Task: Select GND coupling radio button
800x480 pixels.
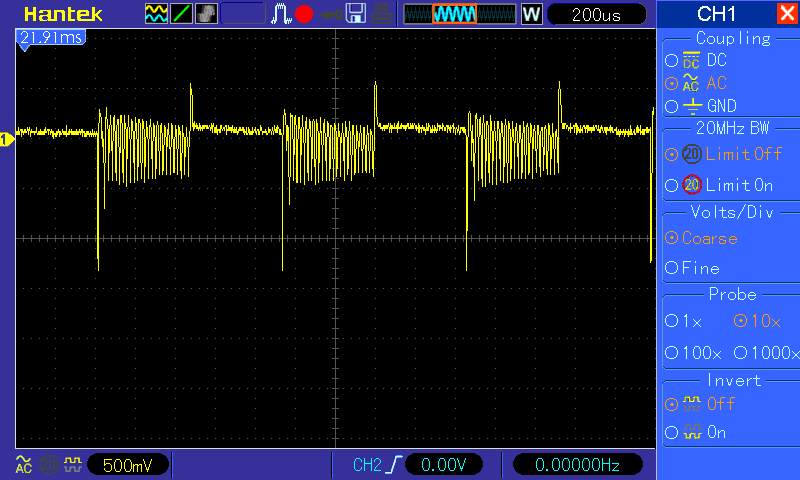Action: pos(671,106)
